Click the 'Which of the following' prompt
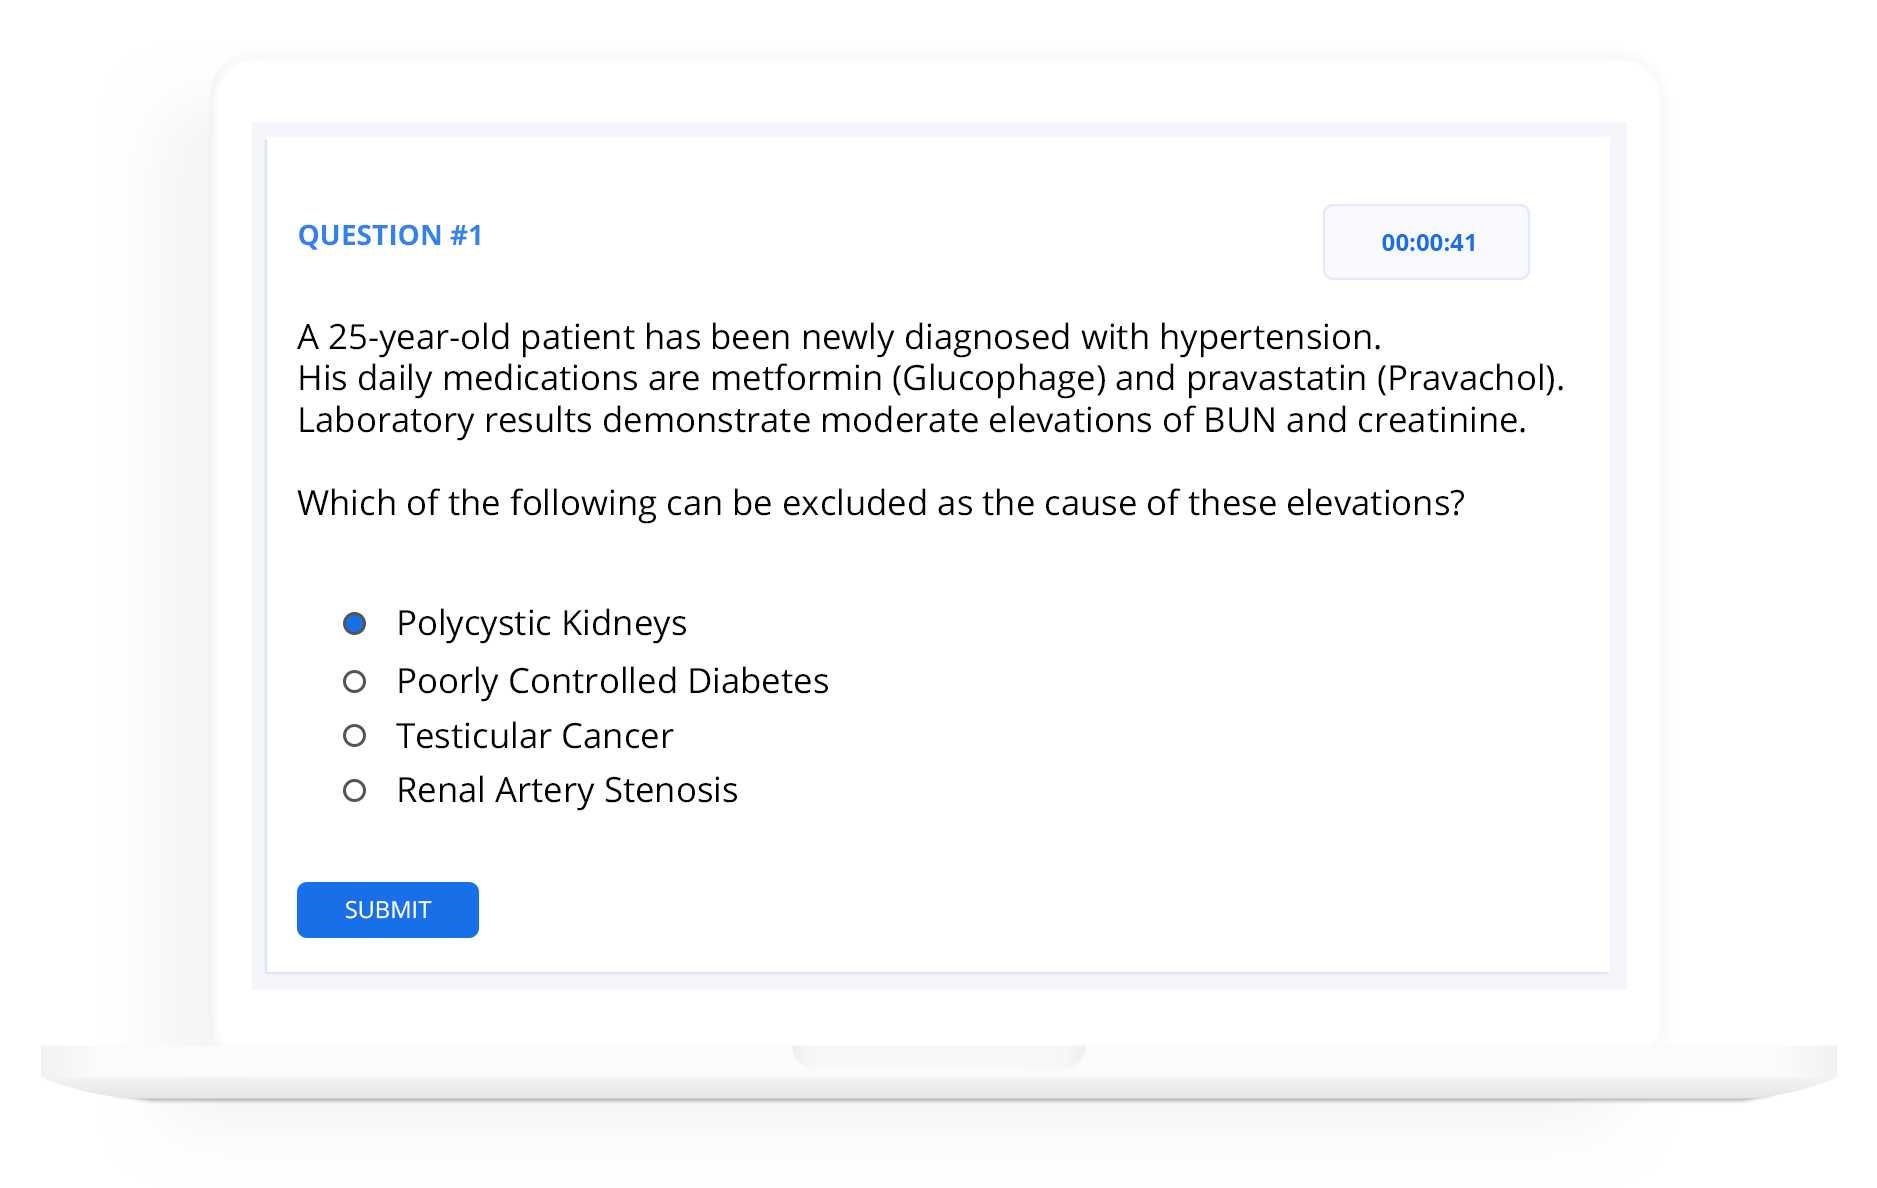Screen dimensions: 1877x1188 coord(881,503)
